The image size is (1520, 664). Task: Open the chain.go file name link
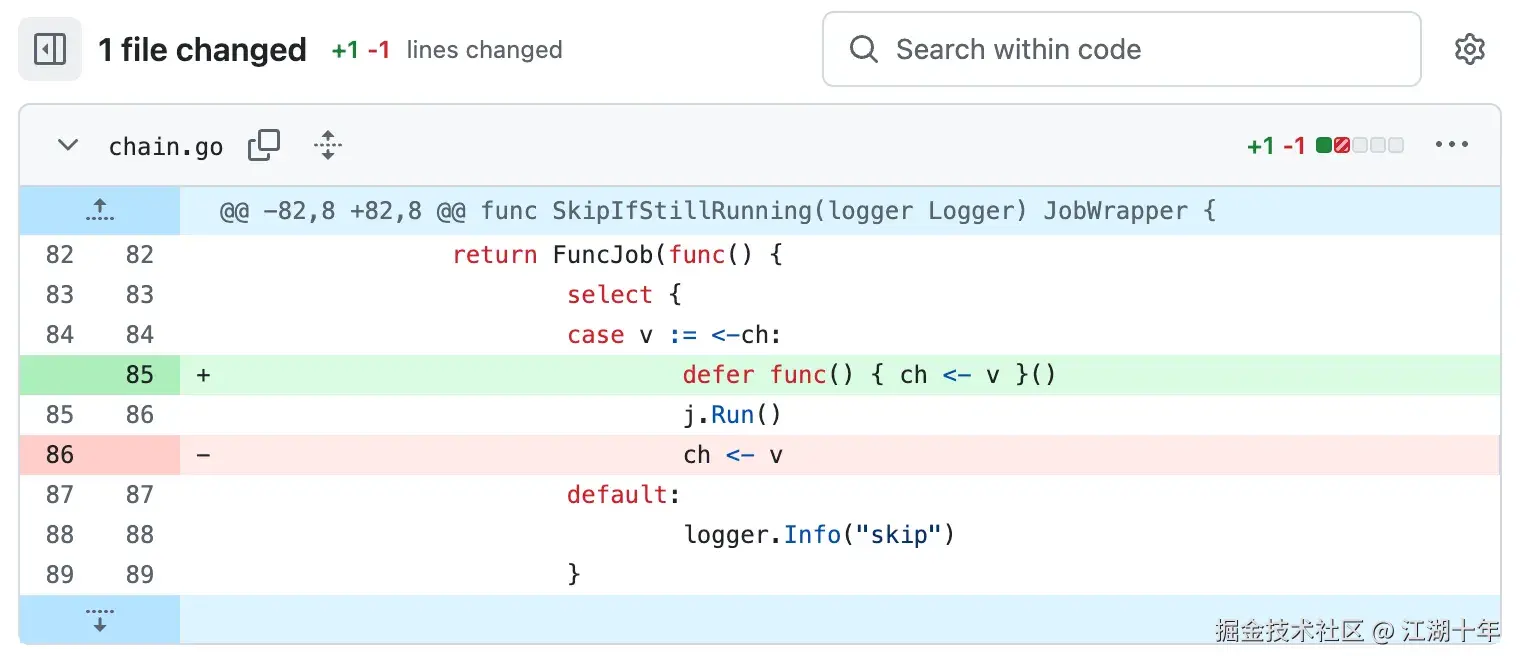pyautogui.click(x=166, y=147)
